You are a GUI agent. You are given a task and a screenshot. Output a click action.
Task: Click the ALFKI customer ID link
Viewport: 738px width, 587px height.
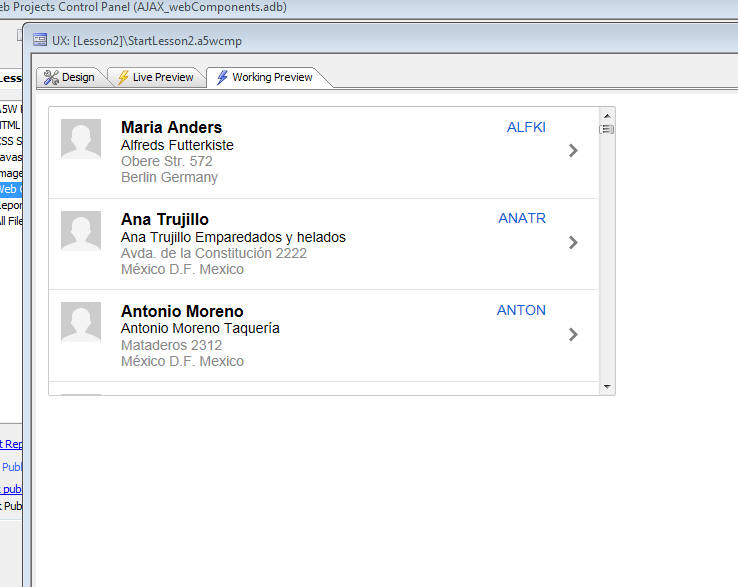(x=526, y=127)
